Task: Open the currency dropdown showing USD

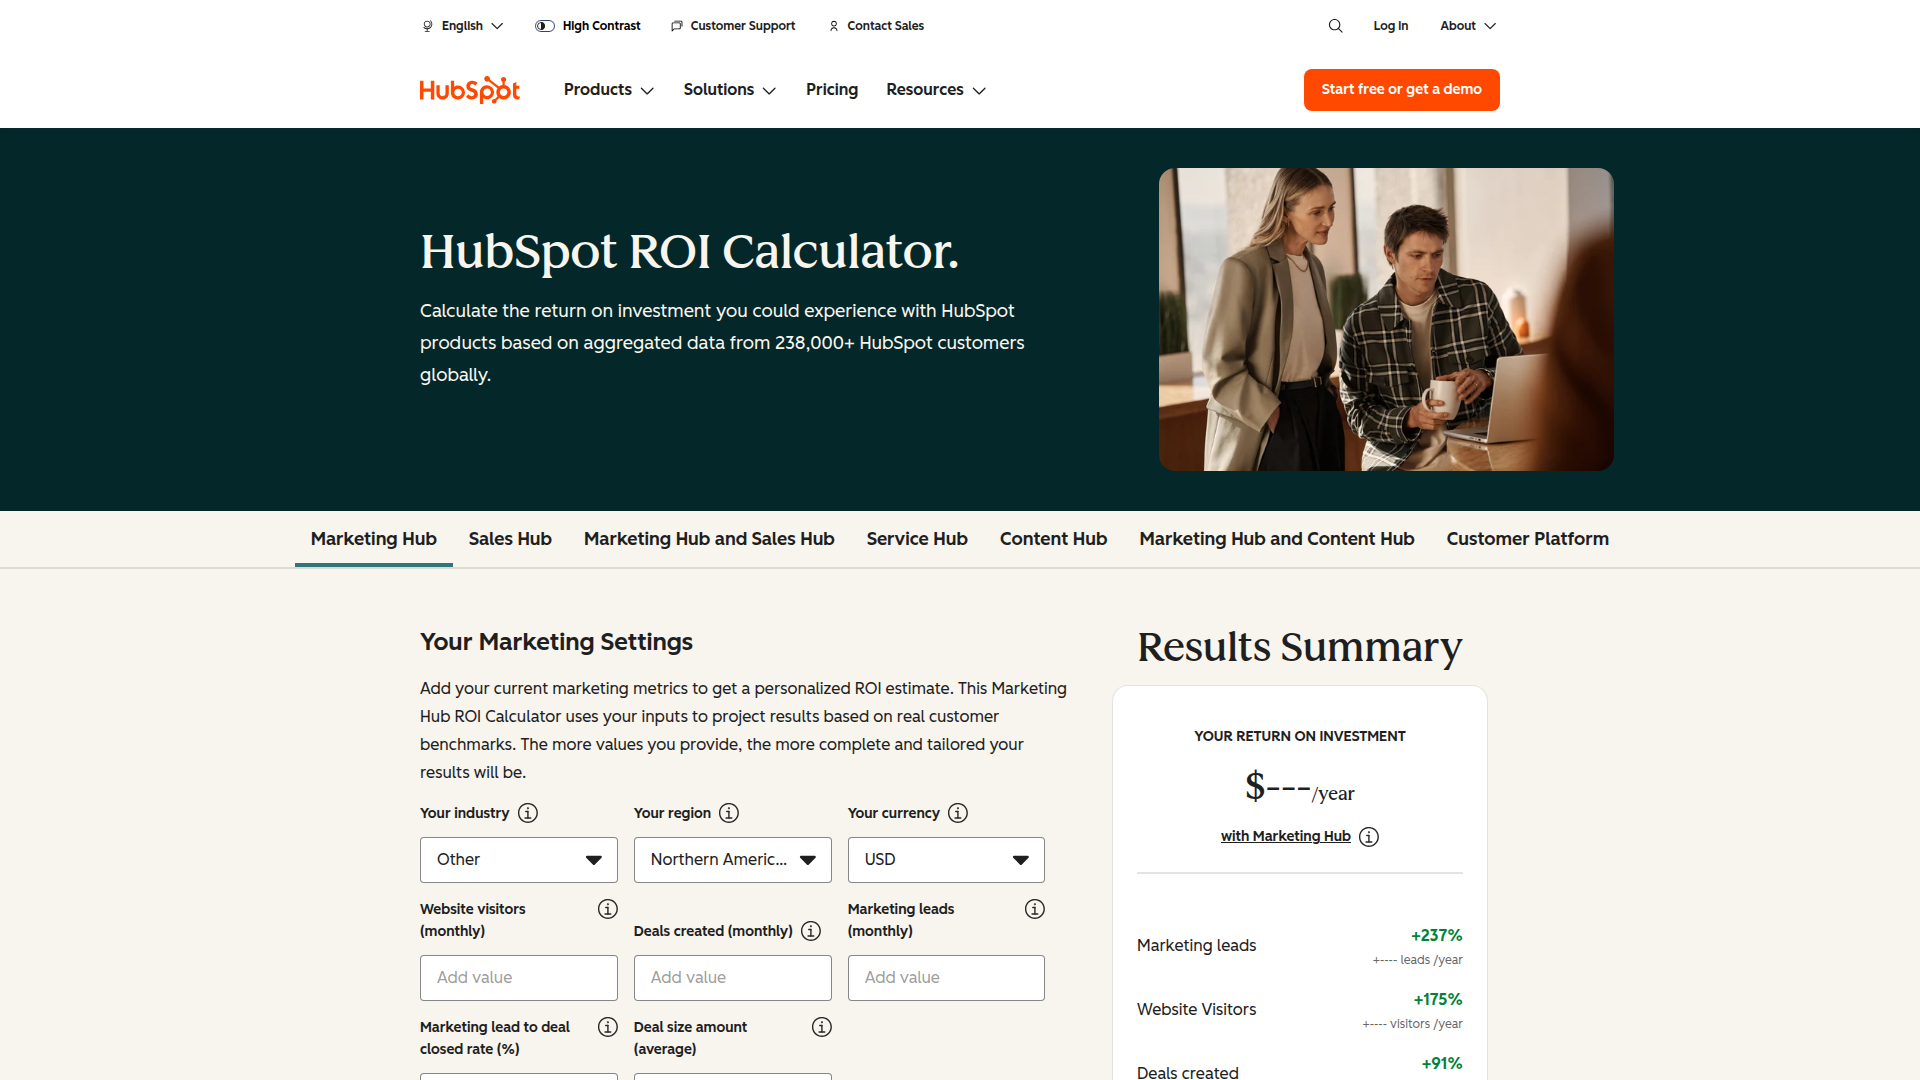Action: tap(945, 859)
